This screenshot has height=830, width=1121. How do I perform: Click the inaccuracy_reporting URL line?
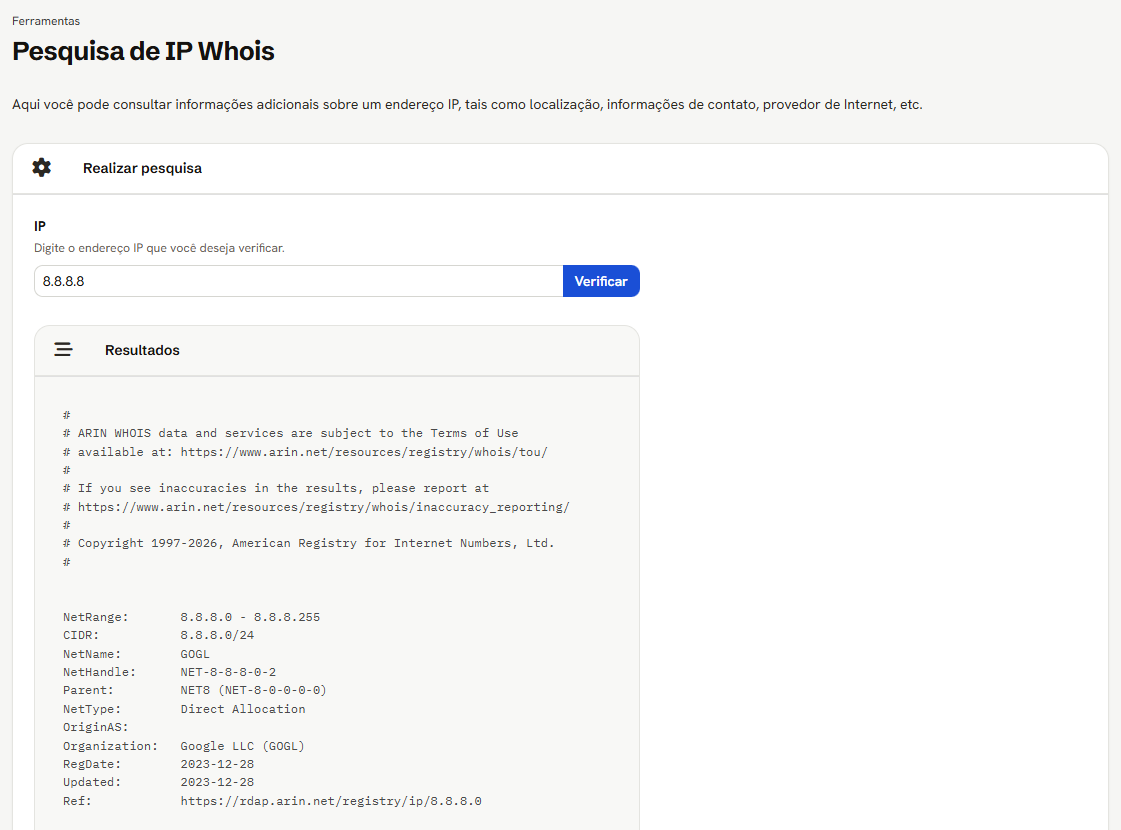316,507
